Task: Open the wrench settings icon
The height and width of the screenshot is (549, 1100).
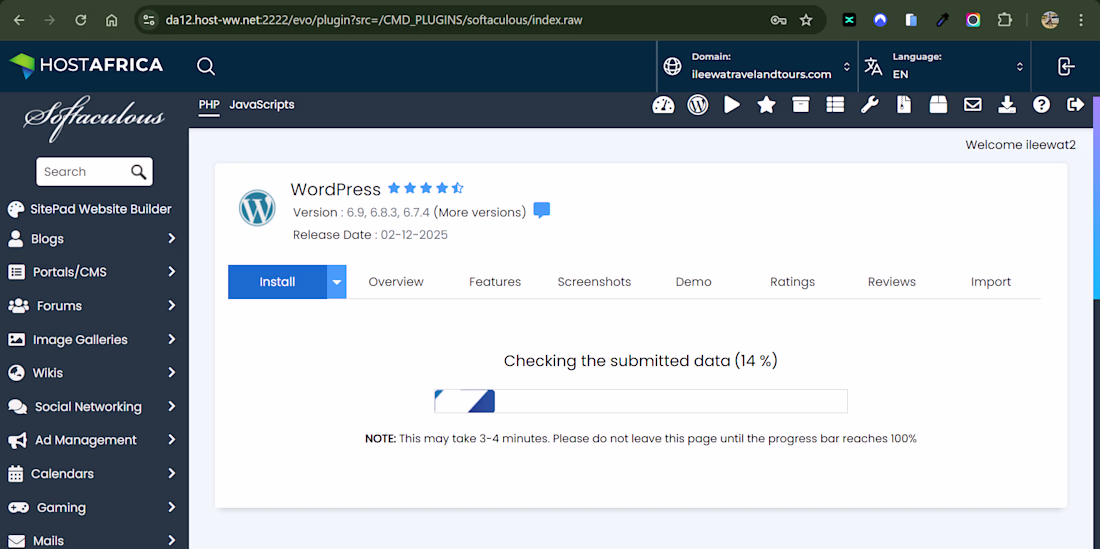Action: click(x=869, y=105)
